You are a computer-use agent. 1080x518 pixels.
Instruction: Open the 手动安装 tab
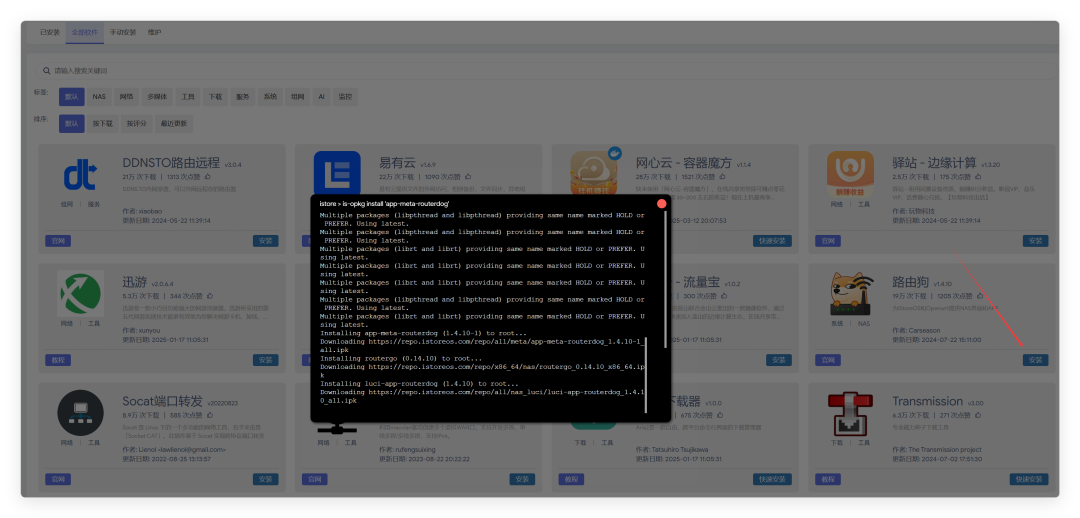(x=123, y=32)
